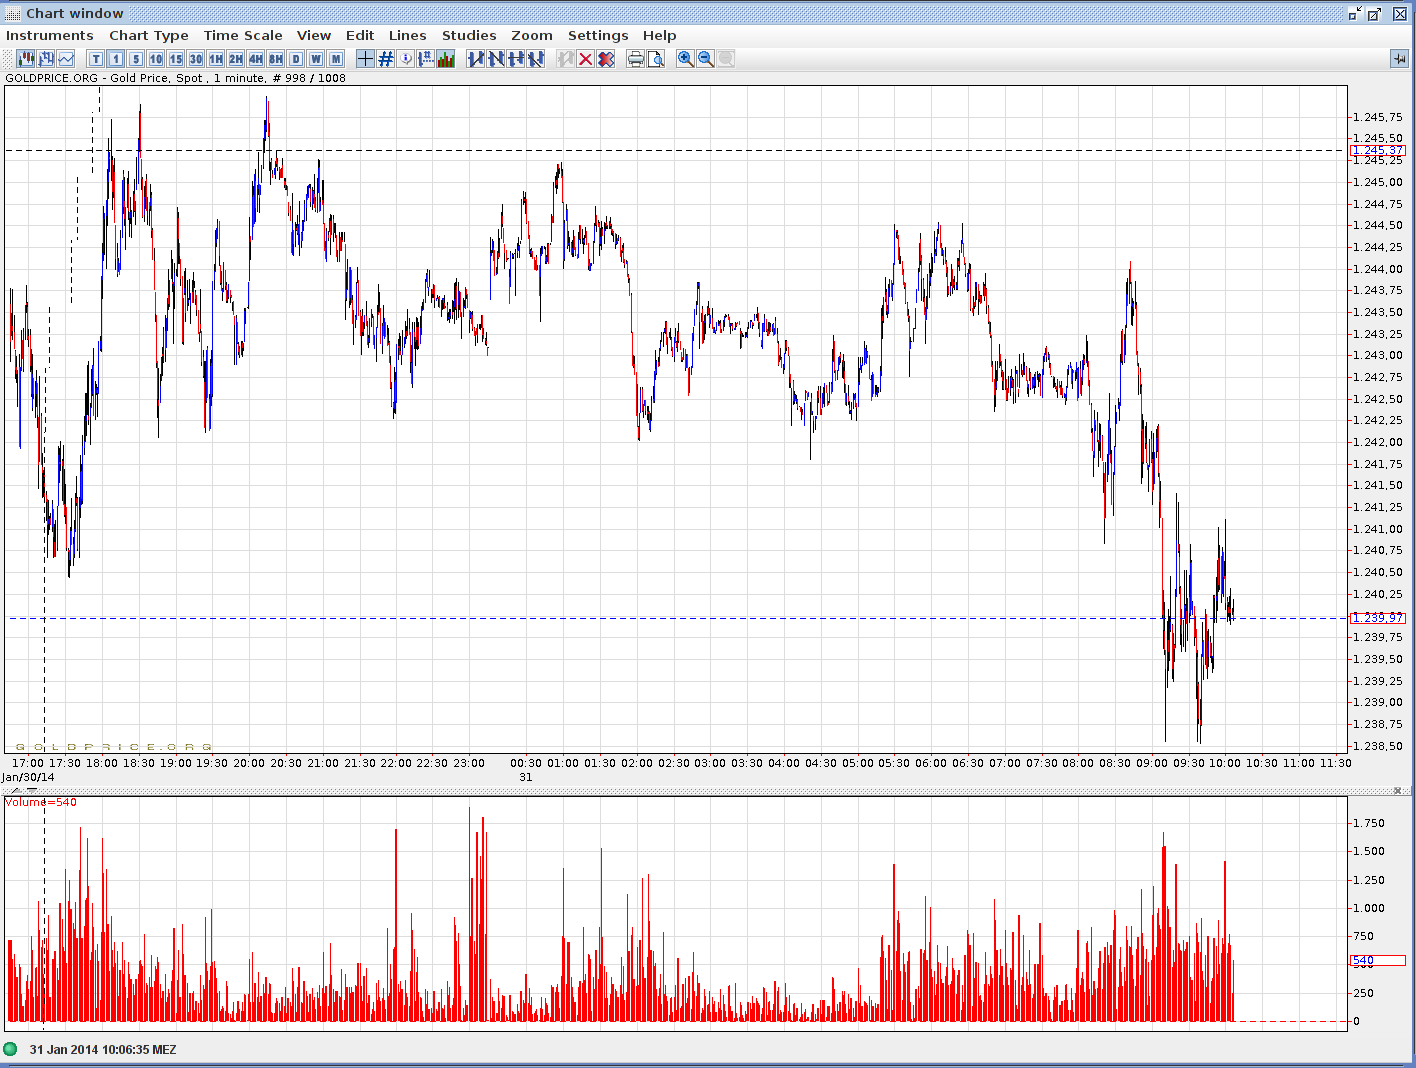
Task: Toggle the crosshair cursor tool
Action: (365, 58)
